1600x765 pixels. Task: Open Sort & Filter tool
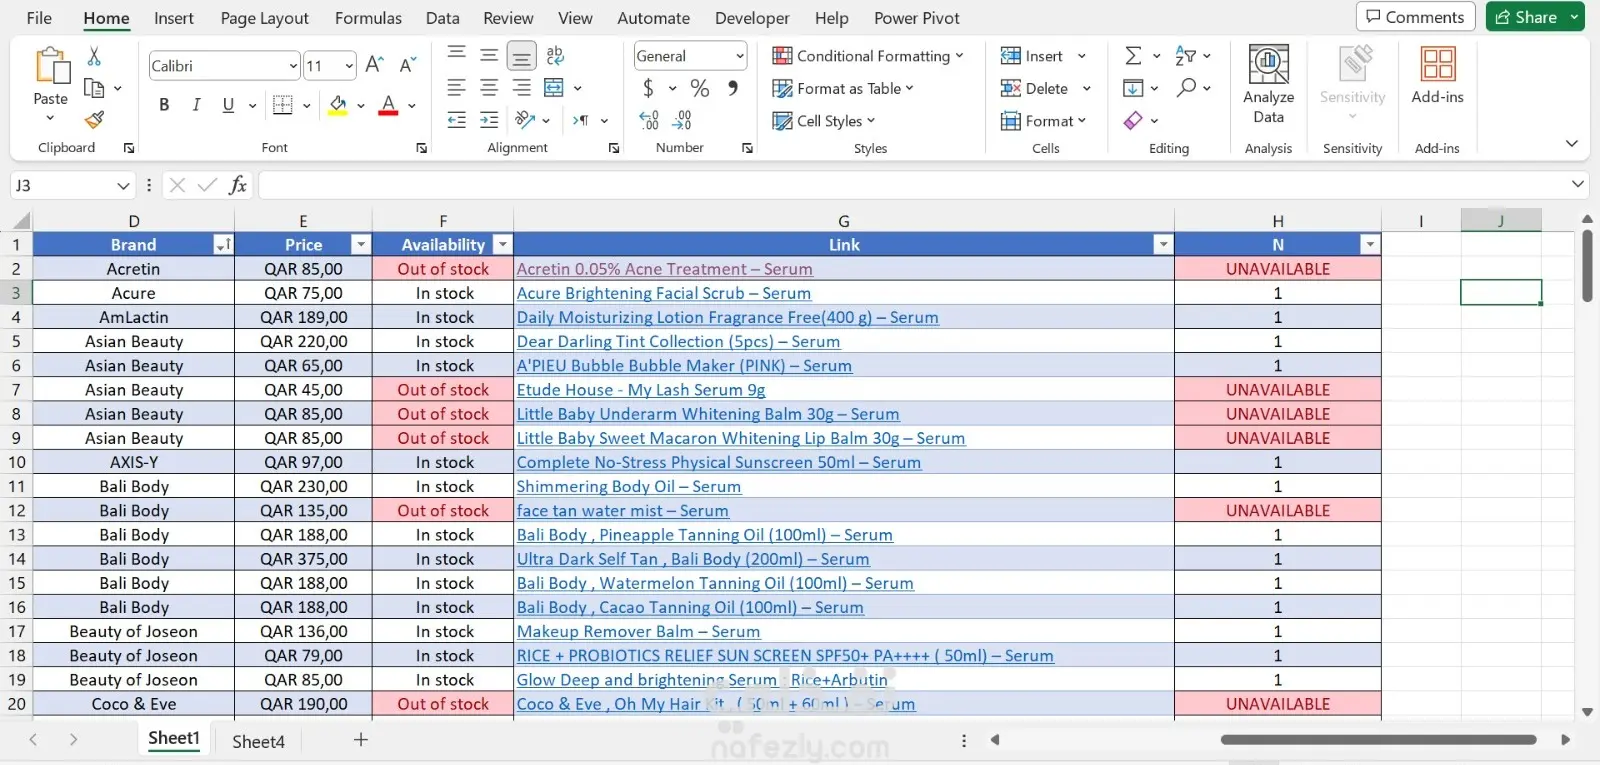coord(1186,56)
